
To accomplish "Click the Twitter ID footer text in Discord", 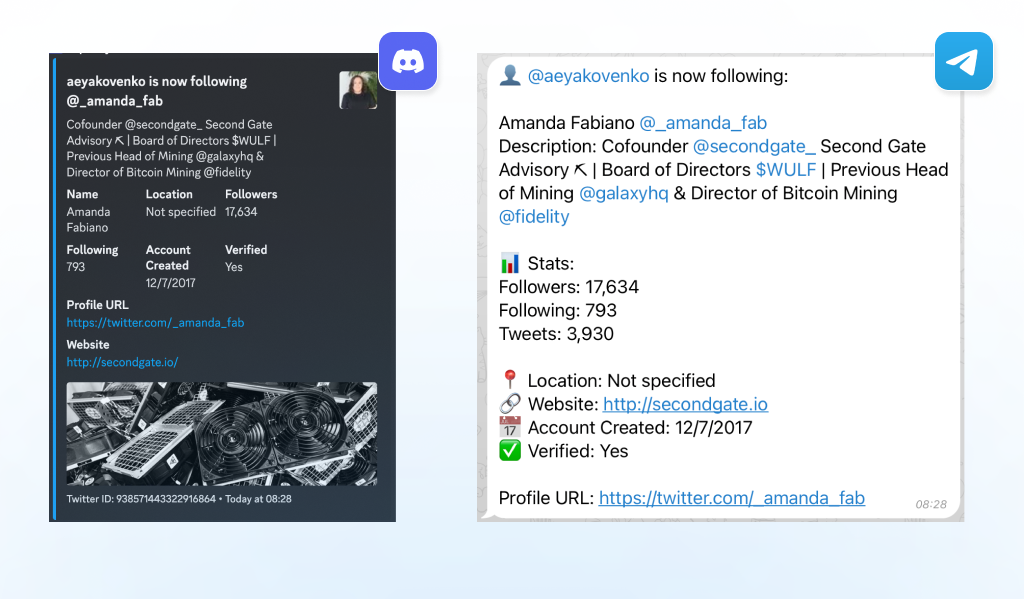I will click(141, 498).
